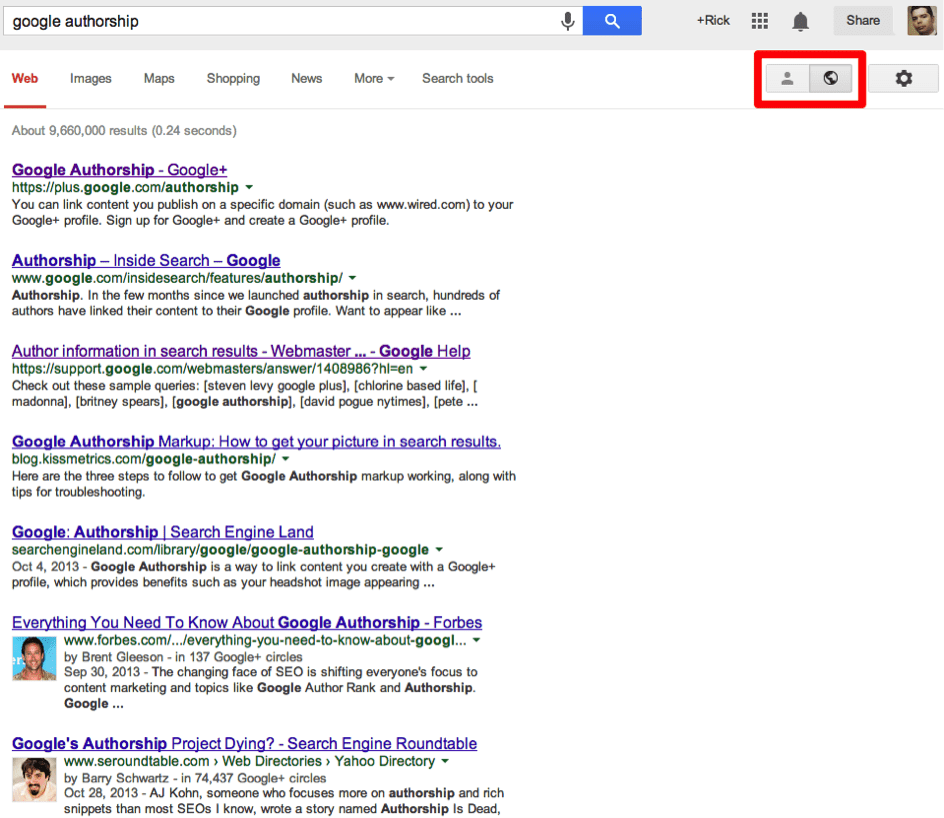
Task: Switch to the Images tab
Action: 90,79
